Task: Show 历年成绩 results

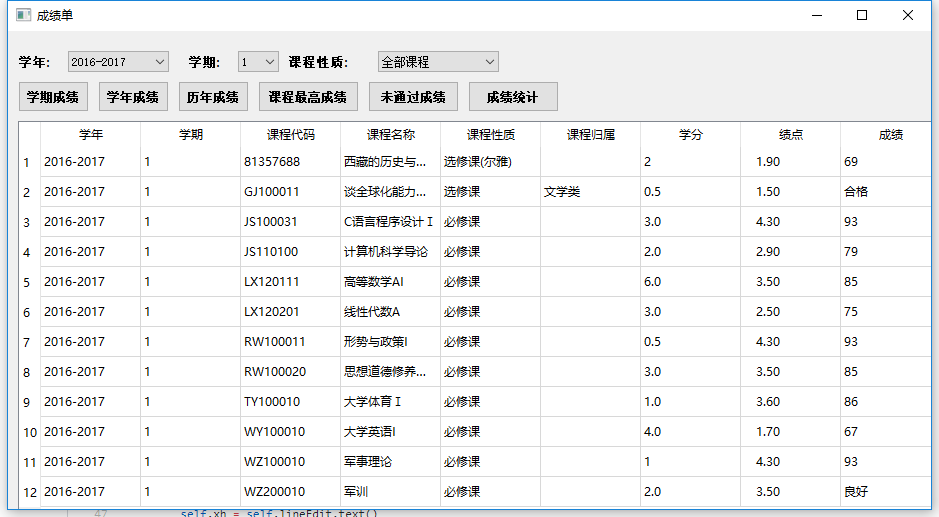Action: [213, 97]
